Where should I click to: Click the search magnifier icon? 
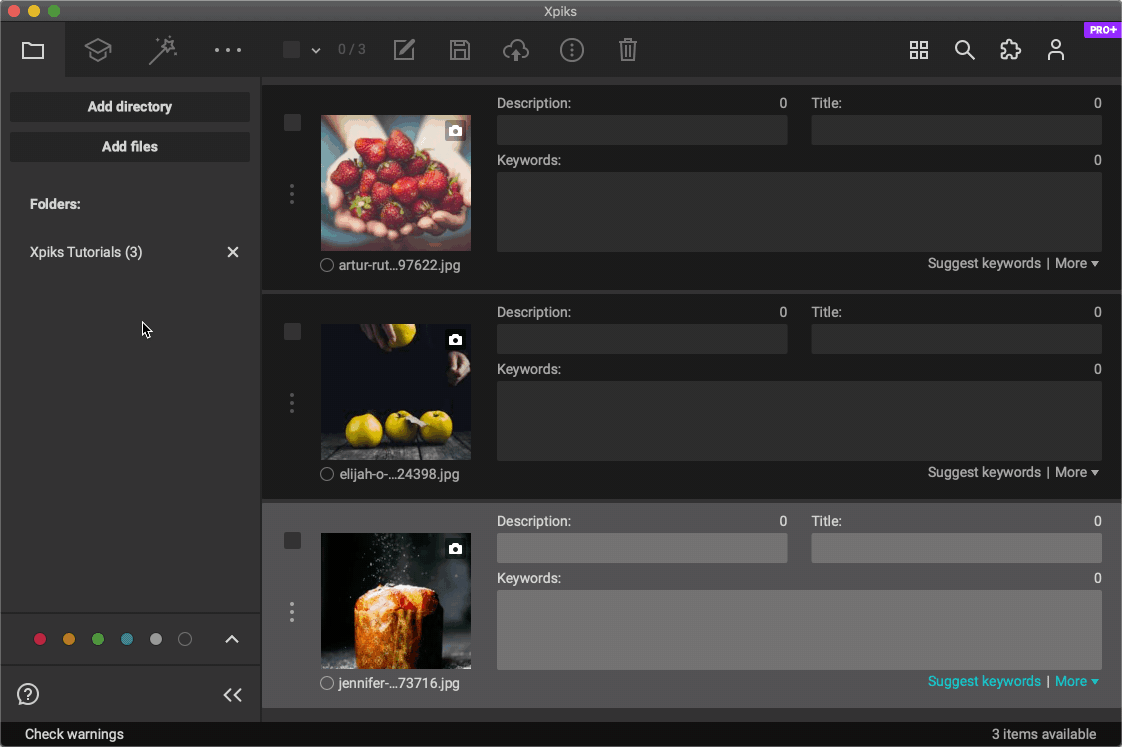[x=964, y=50]
